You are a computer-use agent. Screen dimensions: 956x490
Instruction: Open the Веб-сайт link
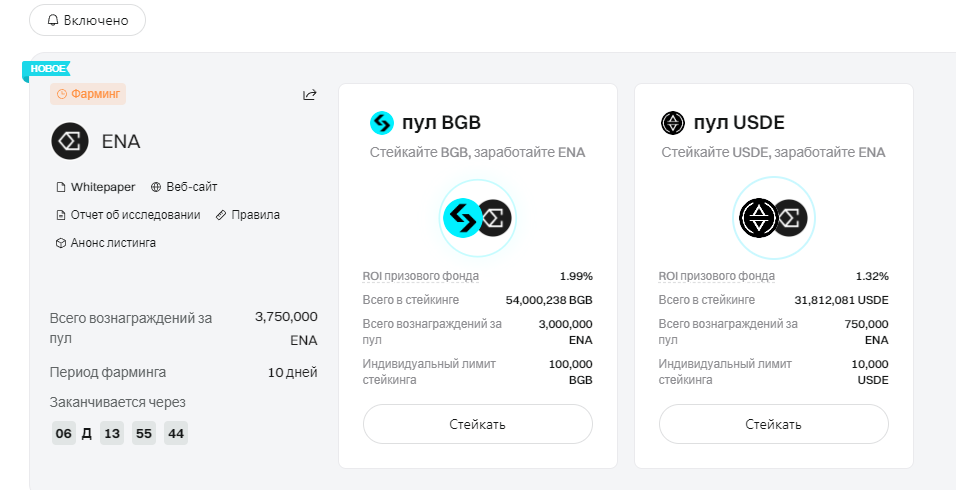pyautogui.click(x=184, y=187)
